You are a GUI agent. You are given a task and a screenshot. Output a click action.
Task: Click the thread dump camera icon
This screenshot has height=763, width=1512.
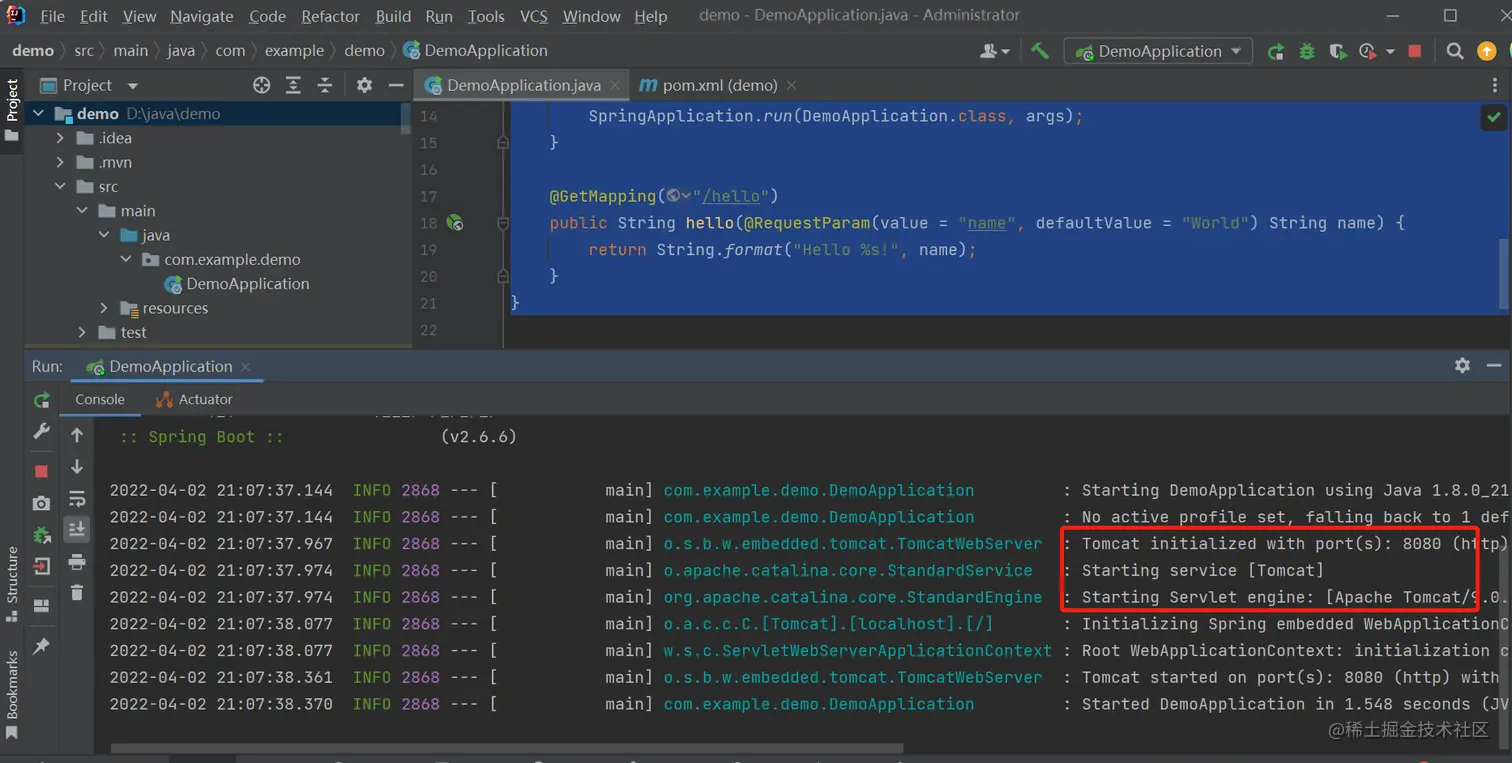click(x=41, y=503)
